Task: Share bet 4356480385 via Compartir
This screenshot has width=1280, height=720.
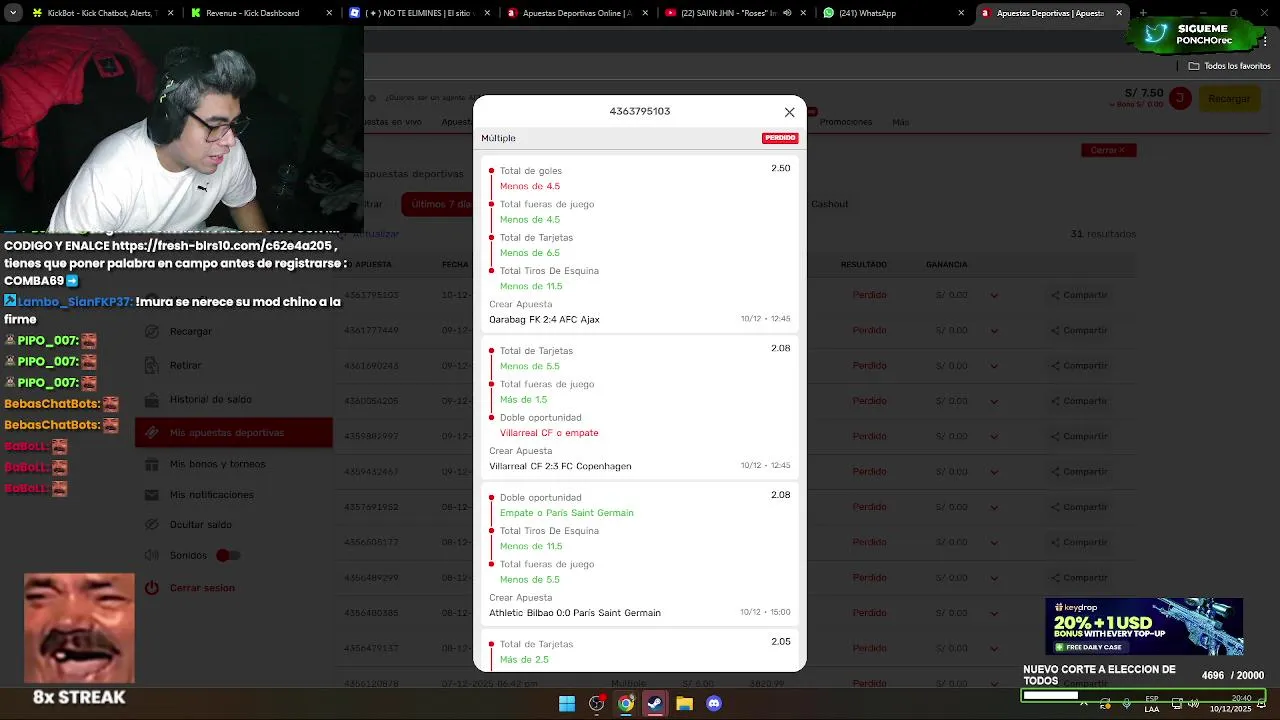Action: 1079,613
